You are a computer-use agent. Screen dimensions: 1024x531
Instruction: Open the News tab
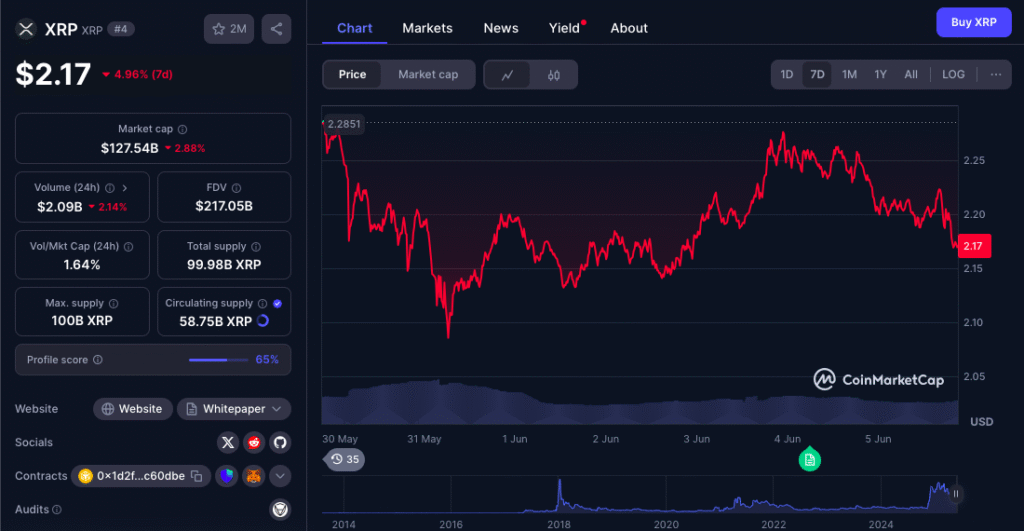pyautogui.click(x=501, y=28)
